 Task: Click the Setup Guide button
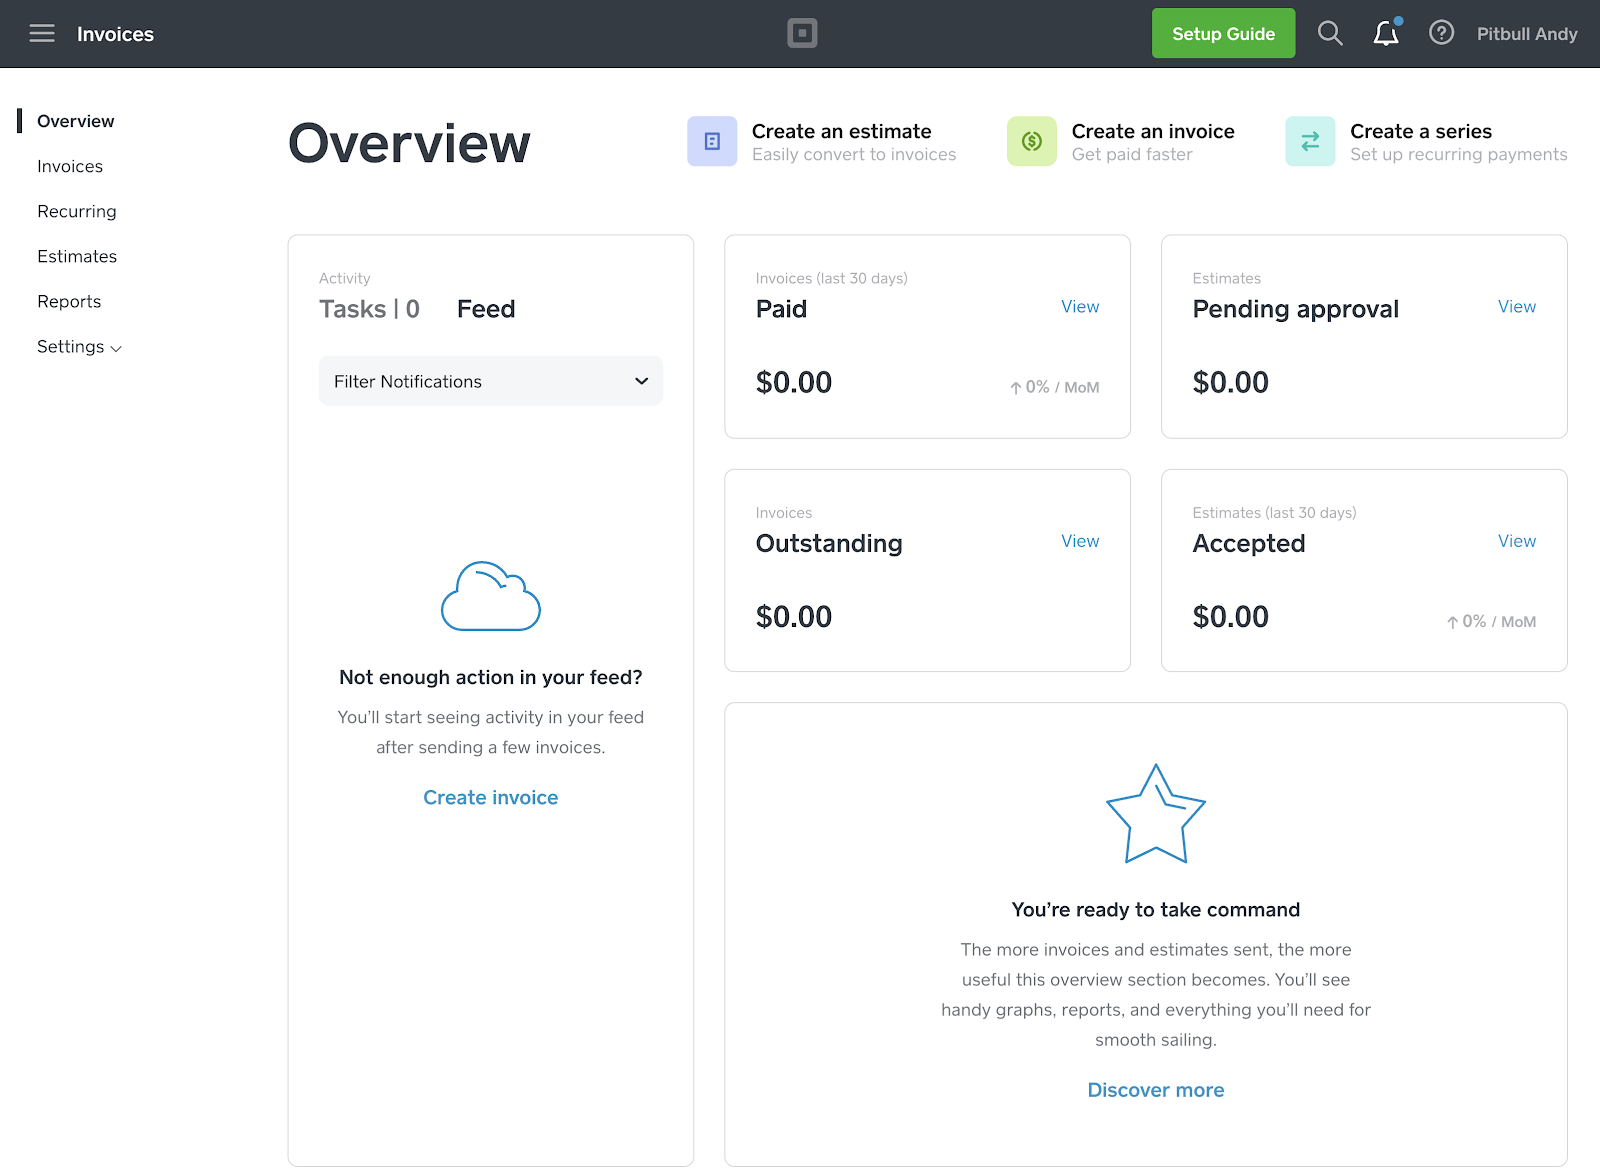1223,34
